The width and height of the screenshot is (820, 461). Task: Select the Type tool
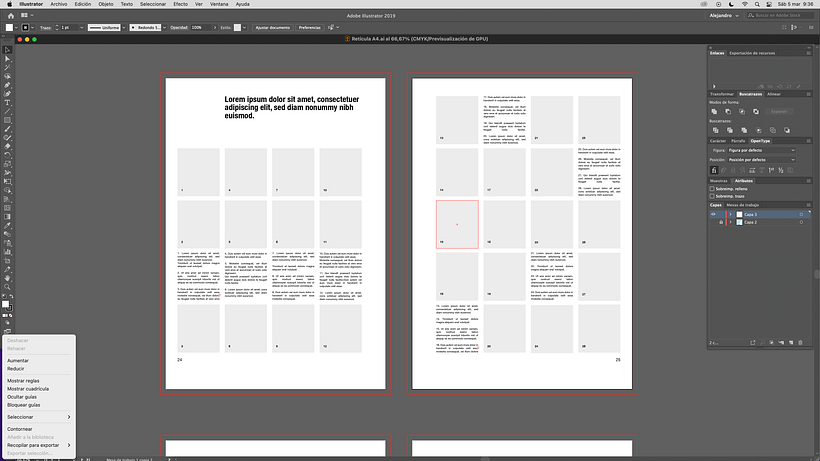point(7,103)
